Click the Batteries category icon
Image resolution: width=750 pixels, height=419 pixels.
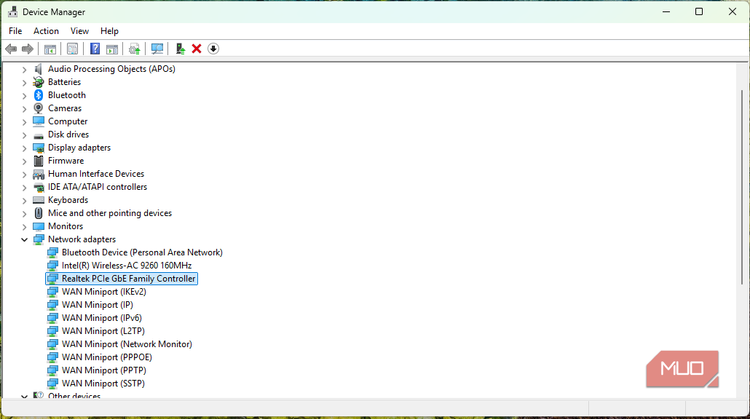tap(38, 82)
